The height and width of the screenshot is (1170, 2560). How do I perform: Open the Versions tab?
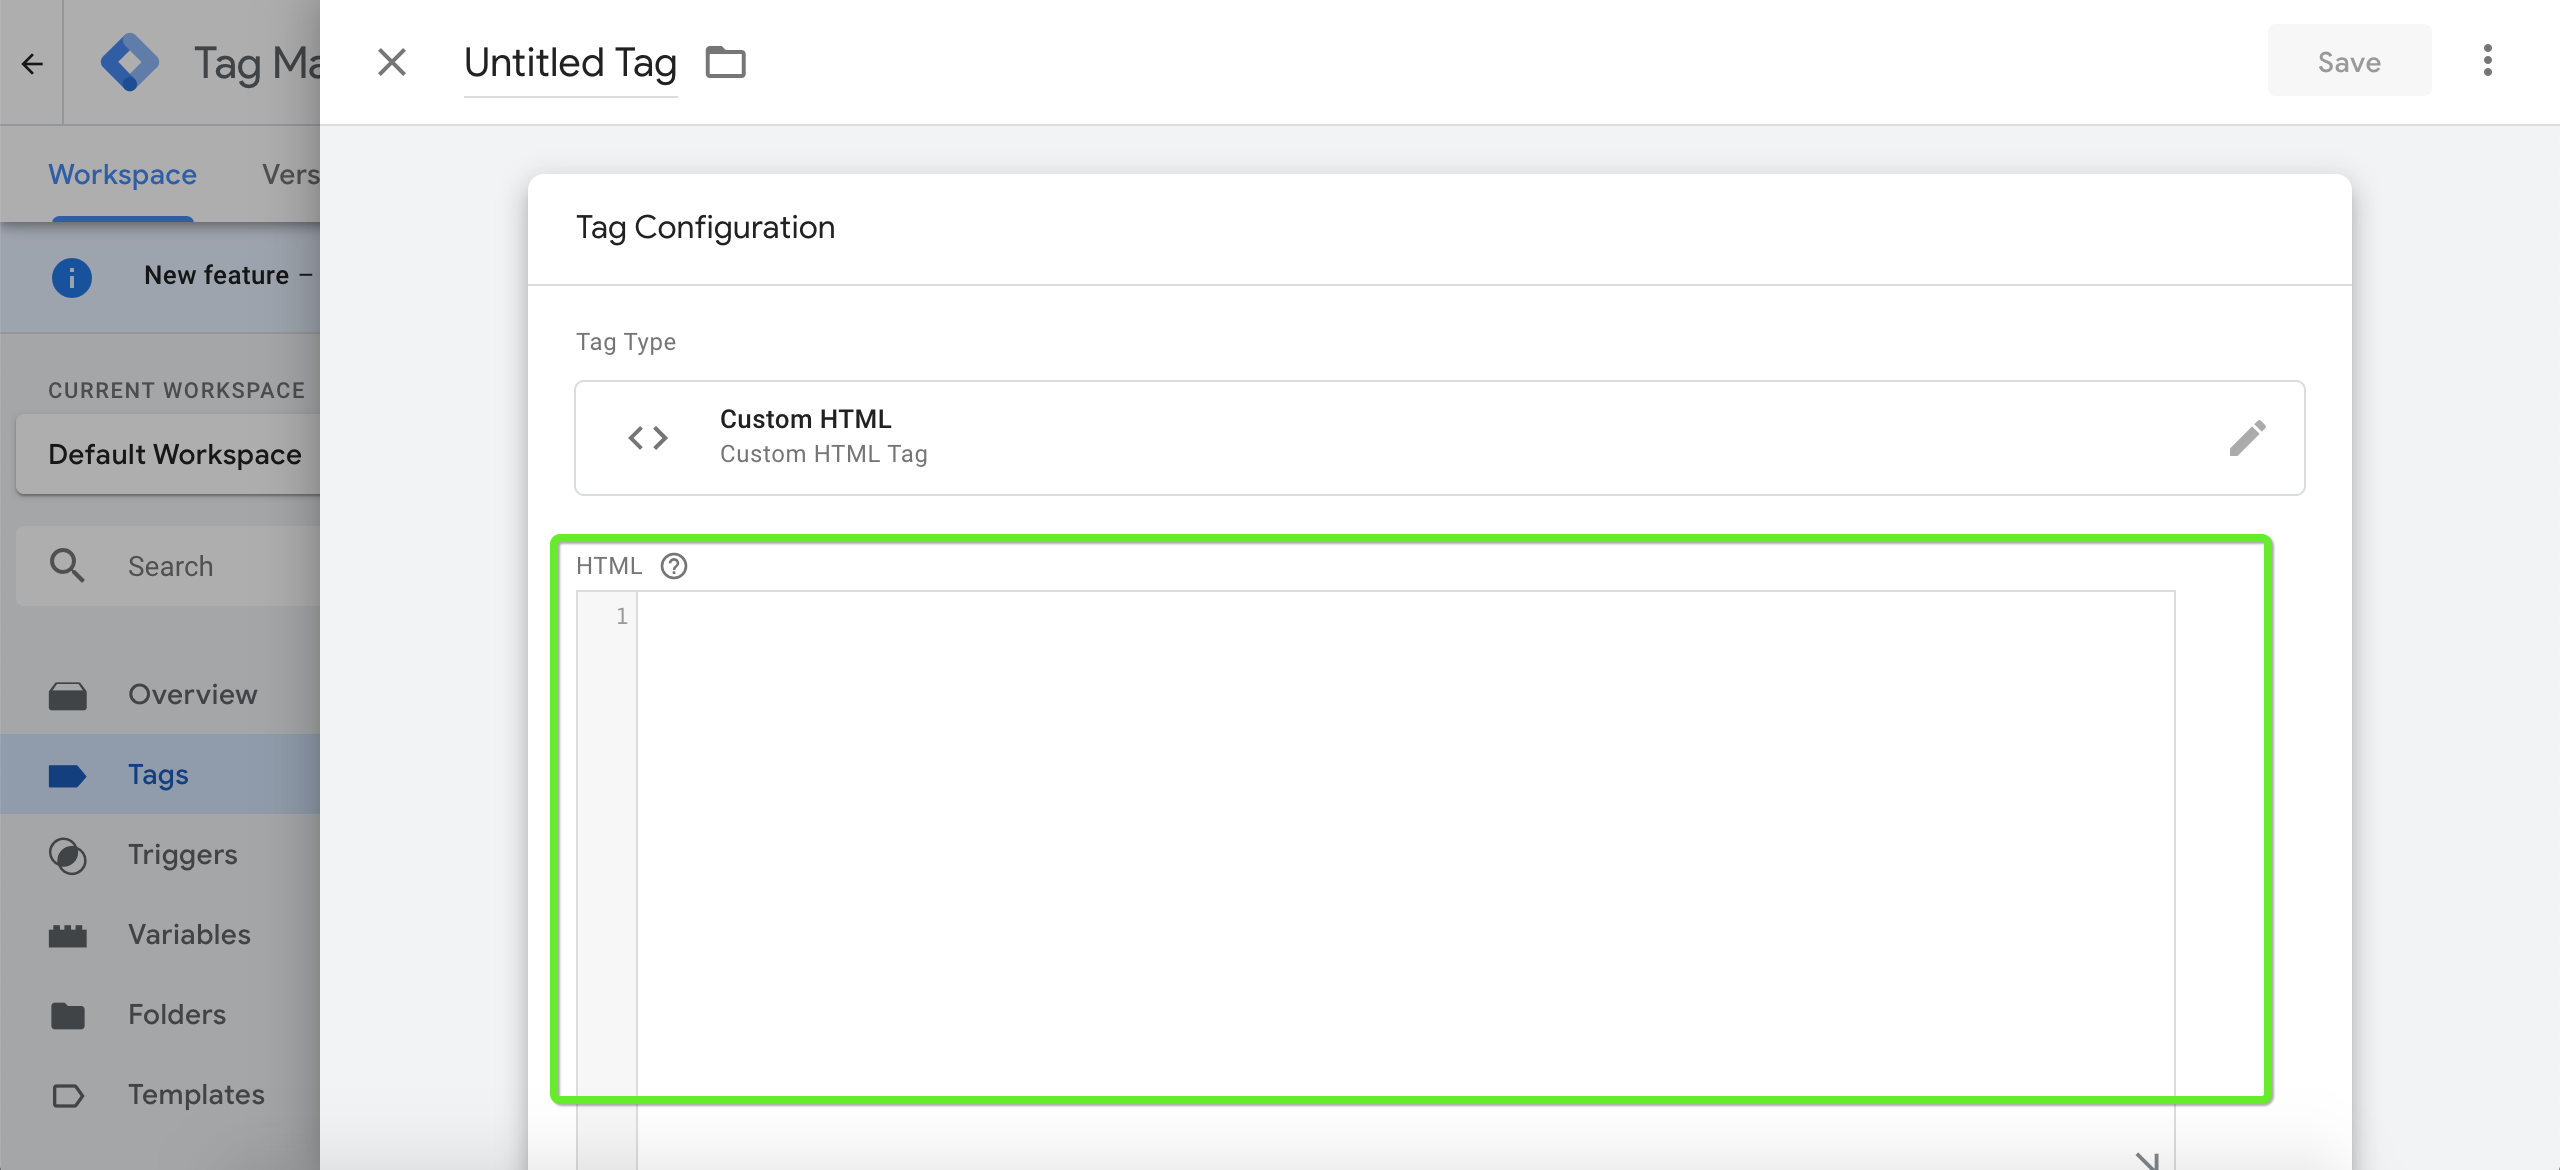290,175
